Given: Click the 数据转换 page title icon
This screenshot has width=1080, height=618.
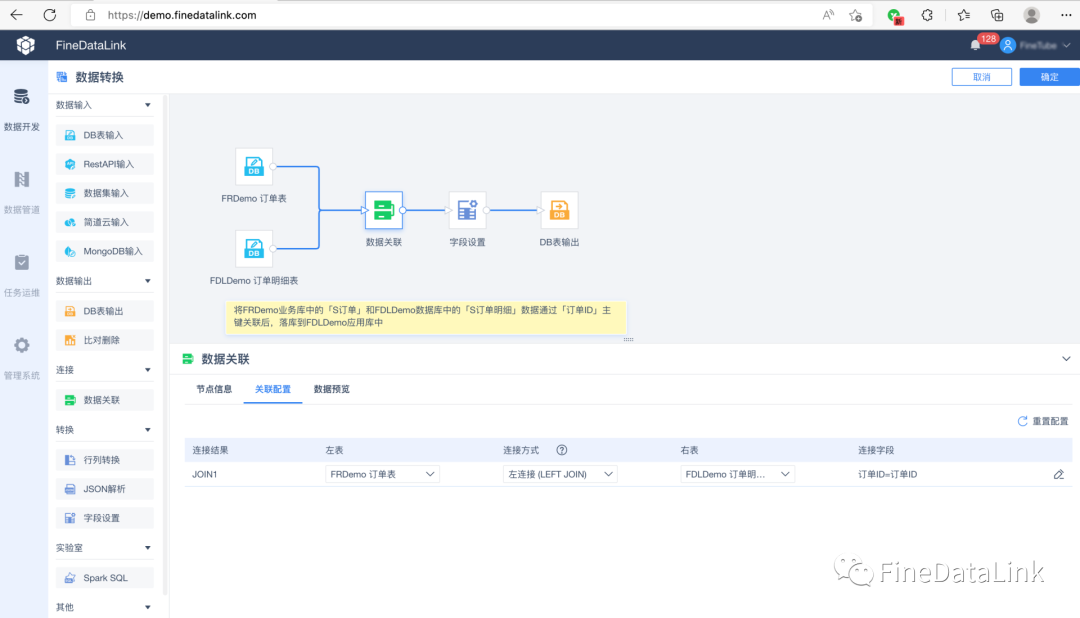Looking at the screenshot, I should 62,77.
